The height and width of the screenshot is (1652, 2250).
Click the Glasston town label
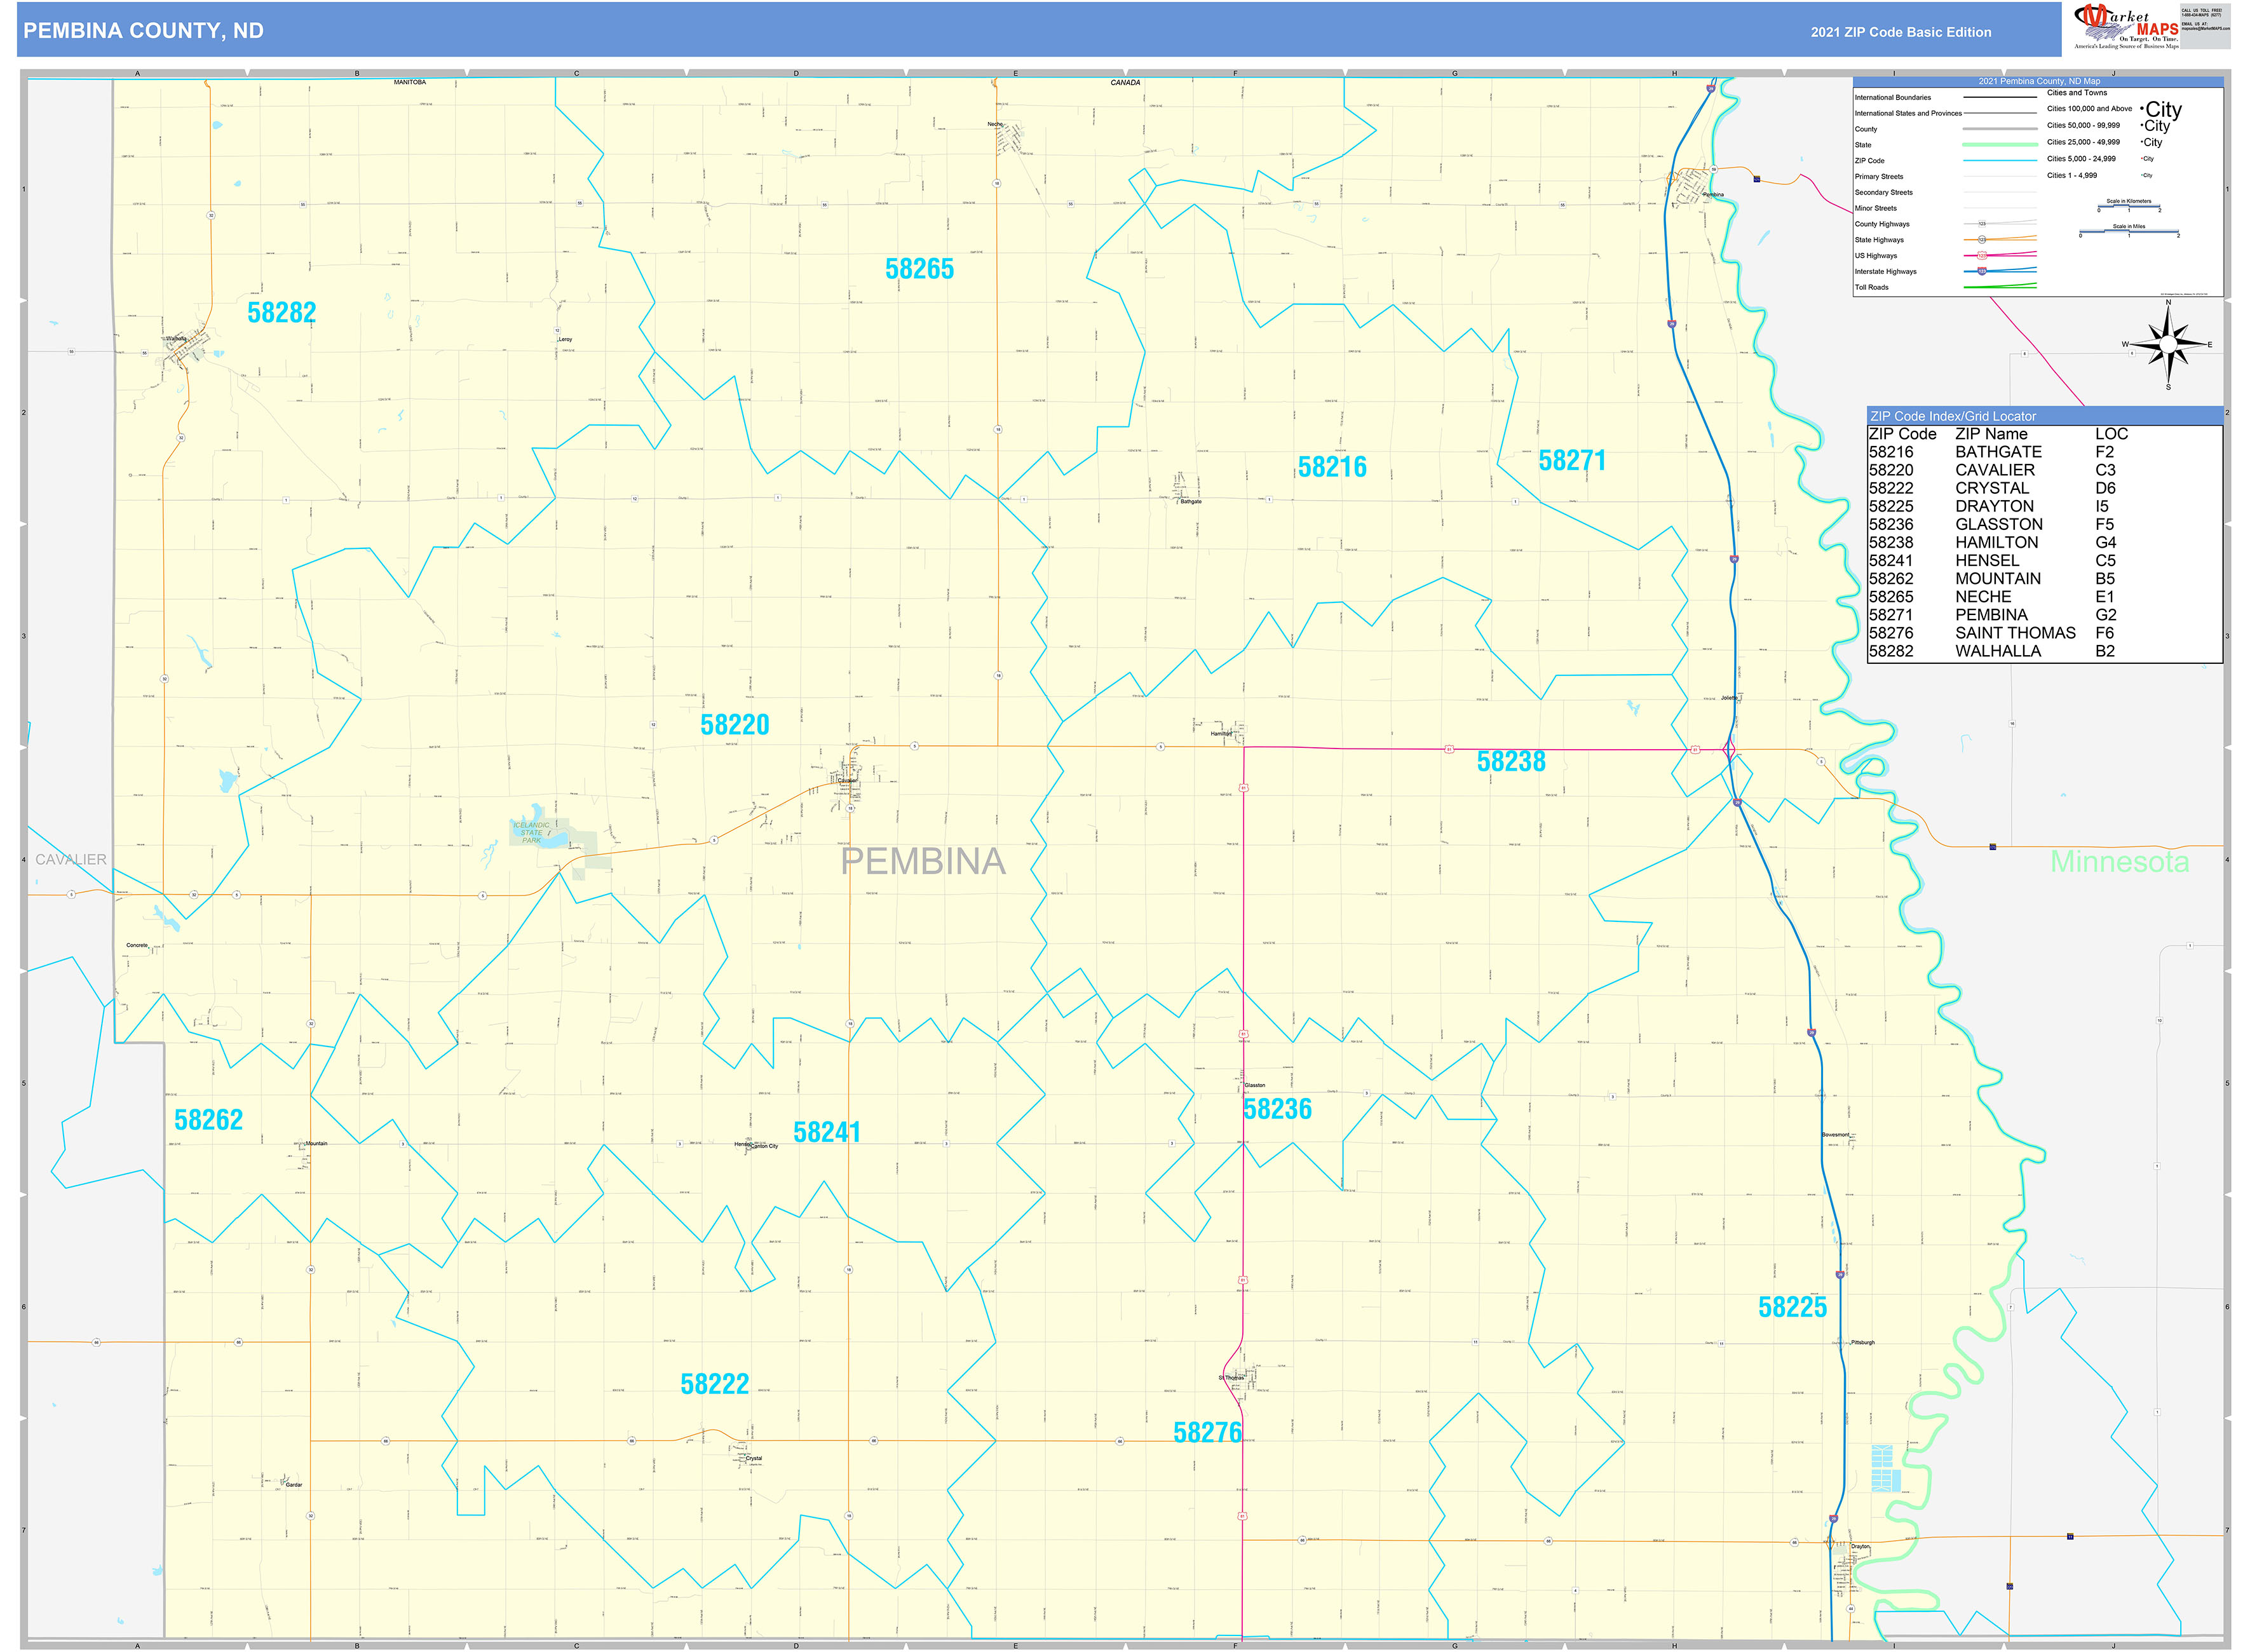coord(1254,1086)
